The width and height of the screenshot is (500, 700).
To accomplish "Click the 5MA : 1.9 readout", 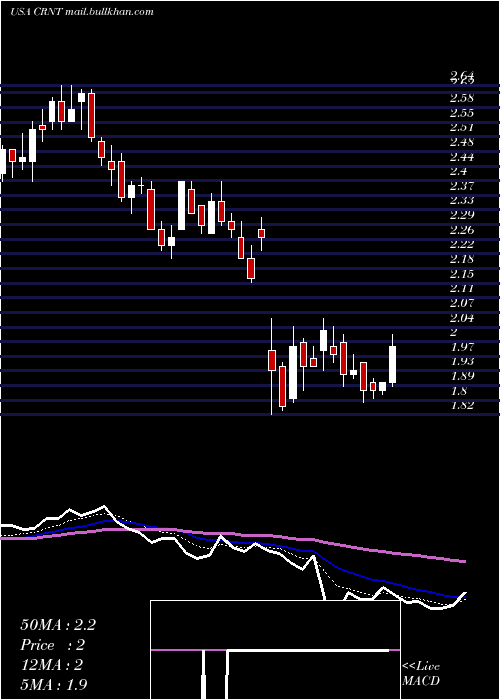I will click(x=54, y=684).
